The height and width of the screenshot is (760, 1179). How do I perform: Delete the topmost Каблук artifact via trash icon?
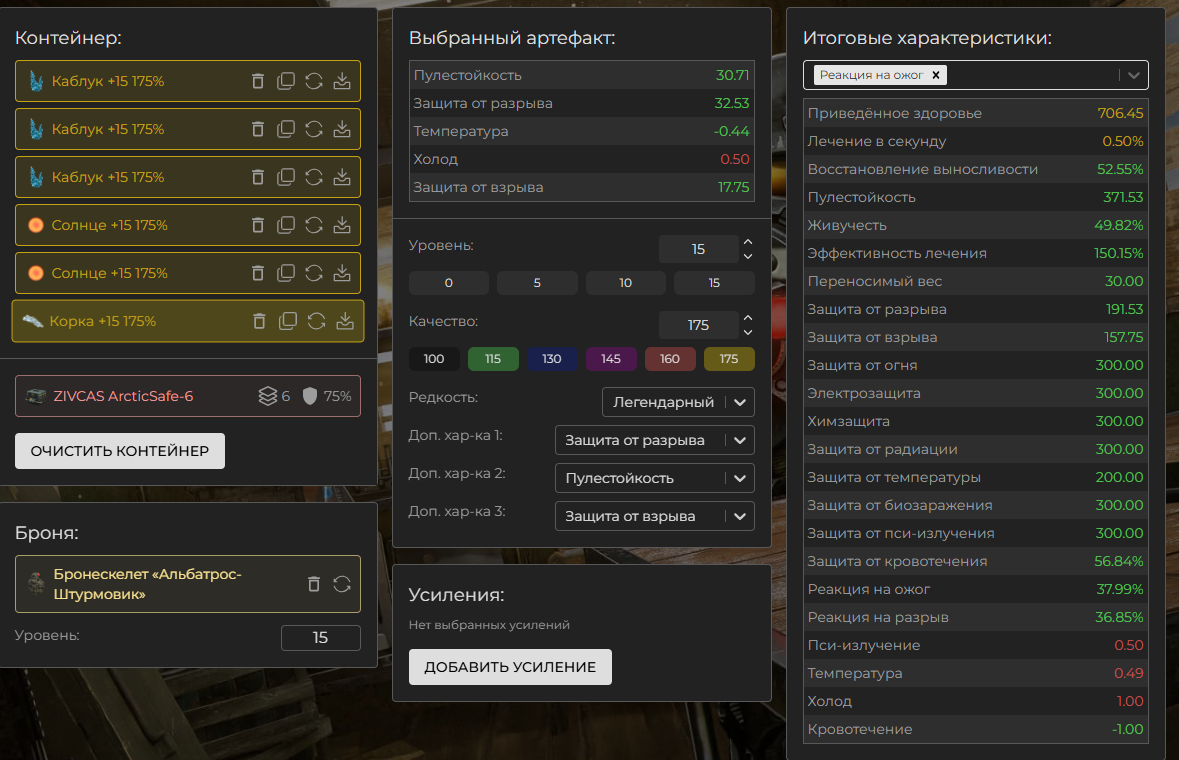[258, 81]
